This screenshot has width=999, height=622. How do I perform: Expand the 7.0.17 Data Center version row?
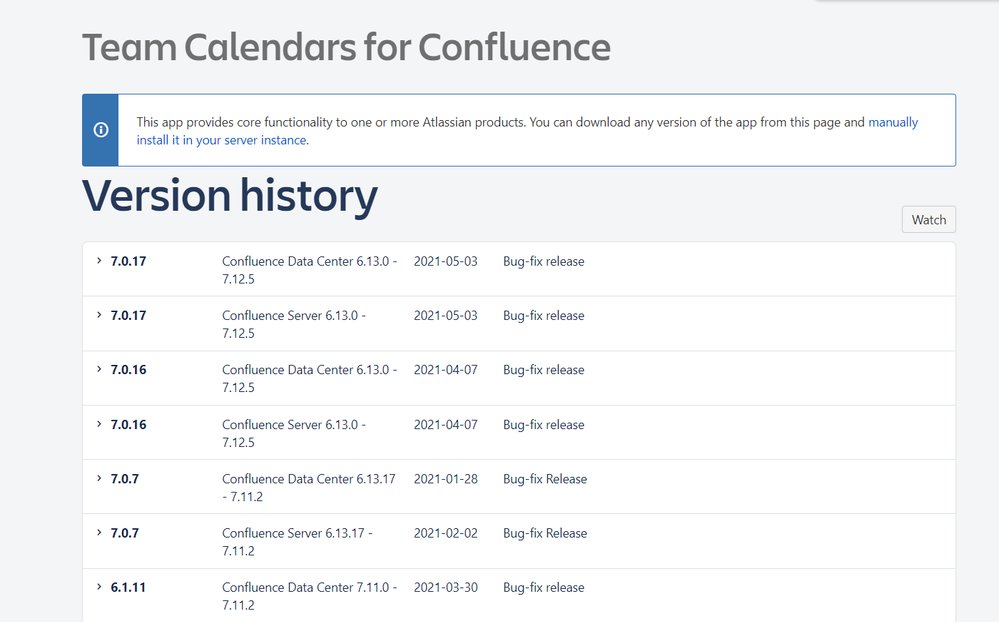tap(99, 261)
